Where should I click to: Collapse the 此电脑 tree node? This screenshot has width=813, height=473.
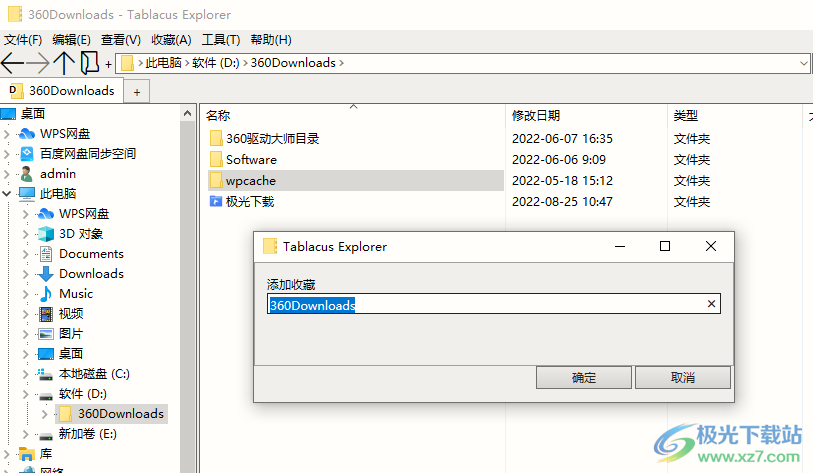[x=6, y=193]
